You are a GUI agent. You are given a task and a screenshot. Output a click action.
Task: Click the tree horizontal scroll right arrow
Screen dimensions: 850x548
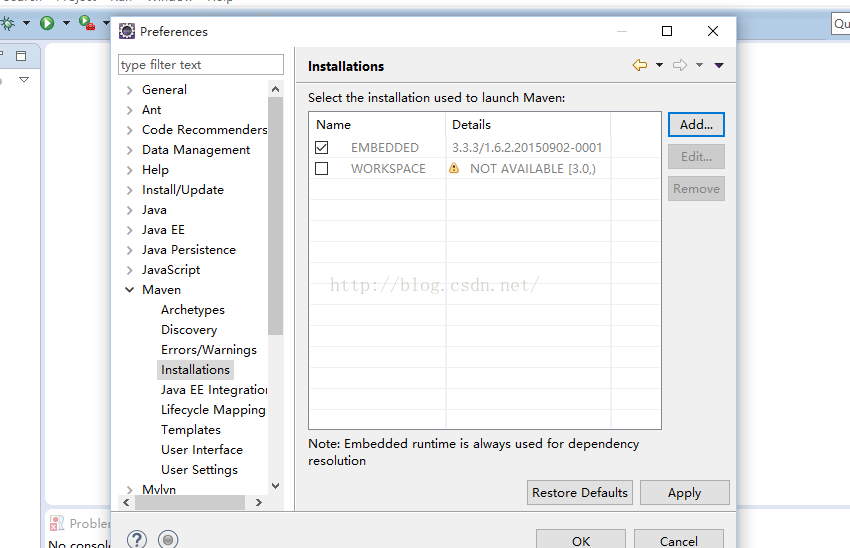click(259, 502)
